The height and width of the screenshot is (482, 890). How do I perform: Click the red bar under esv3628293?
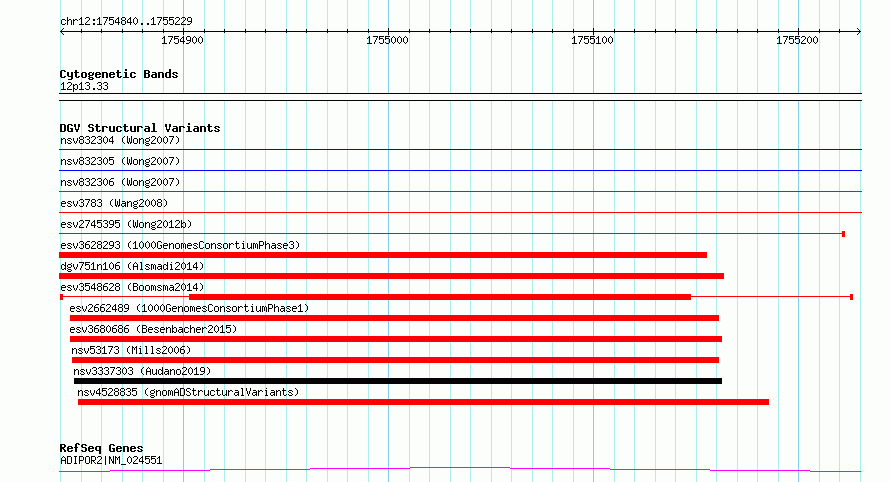pos(383,255)
